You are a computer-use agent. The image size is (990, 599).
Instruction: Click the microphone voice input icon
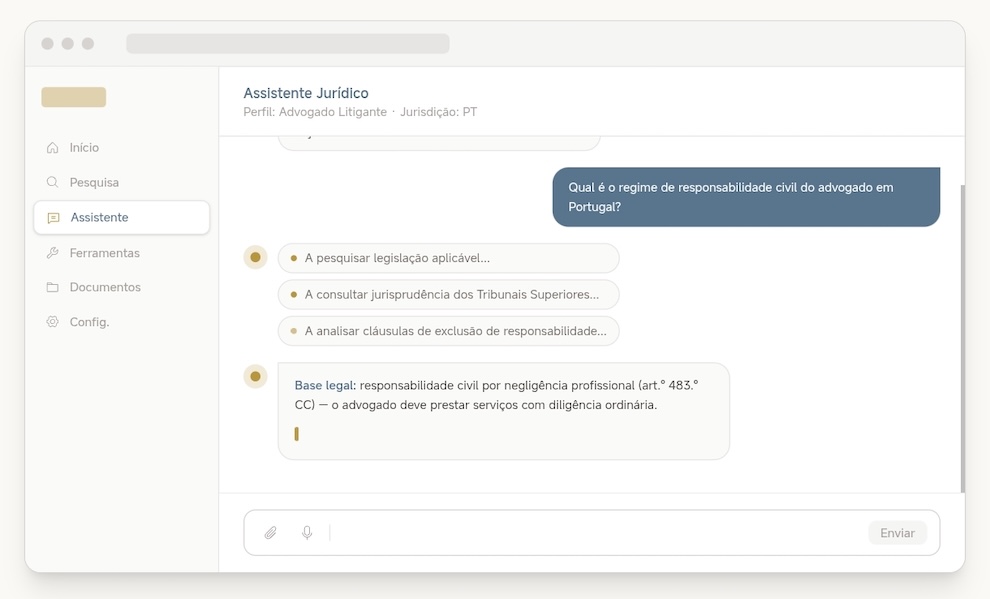click(307, 533)
